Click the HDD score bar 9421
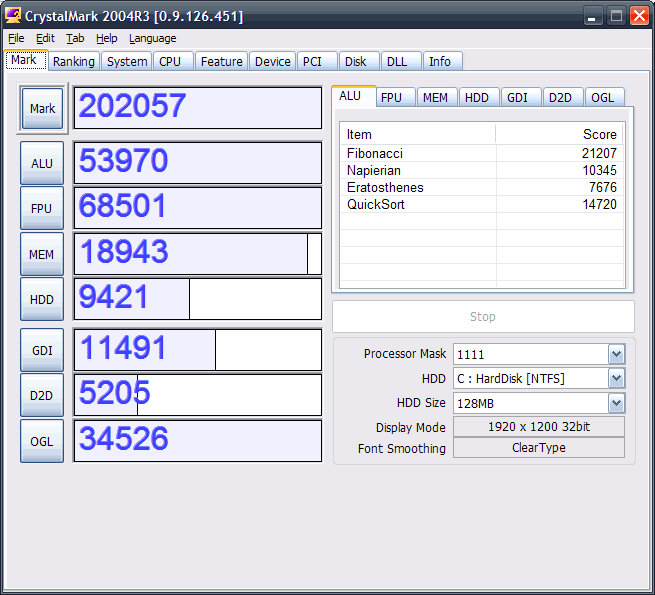This screenshot has height=595, width=655. tap(198, 299)
